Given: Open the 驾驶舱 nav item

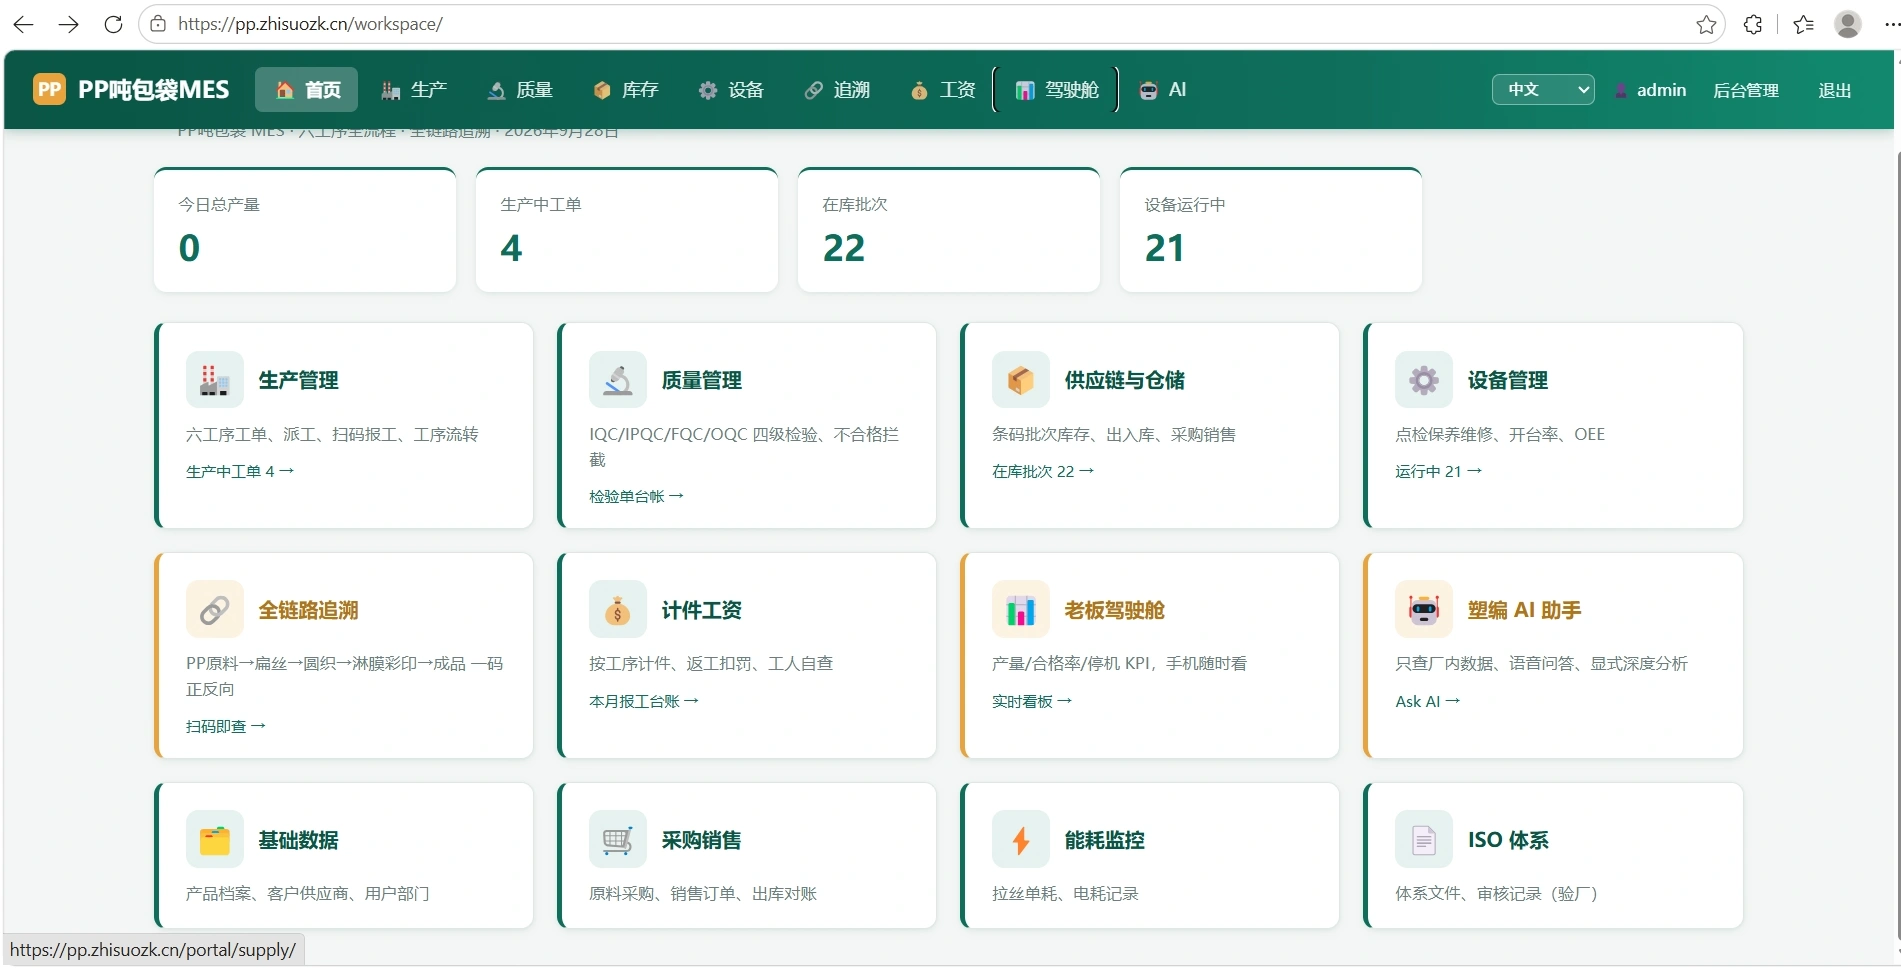Looking at the screenshot, I should click(x=1056, y=90).
